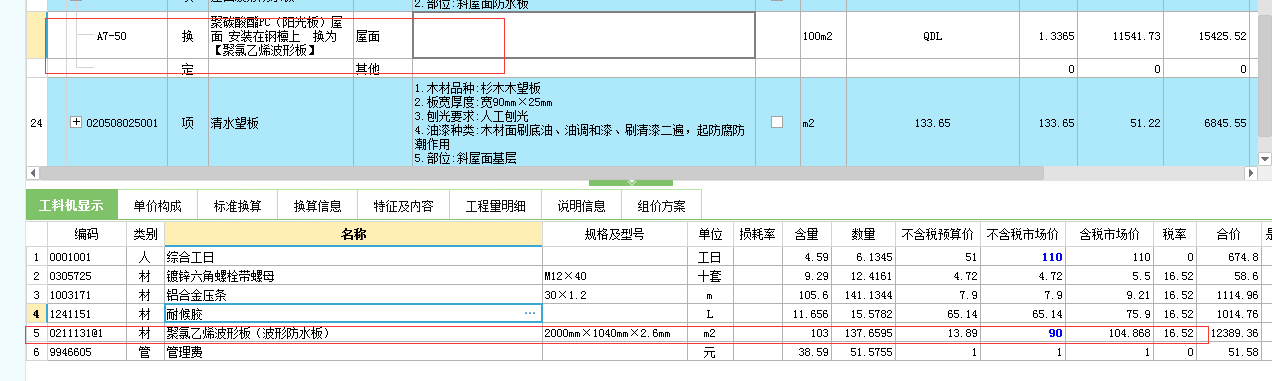Select 铝合金压条 material row

(x=353, y=295)
